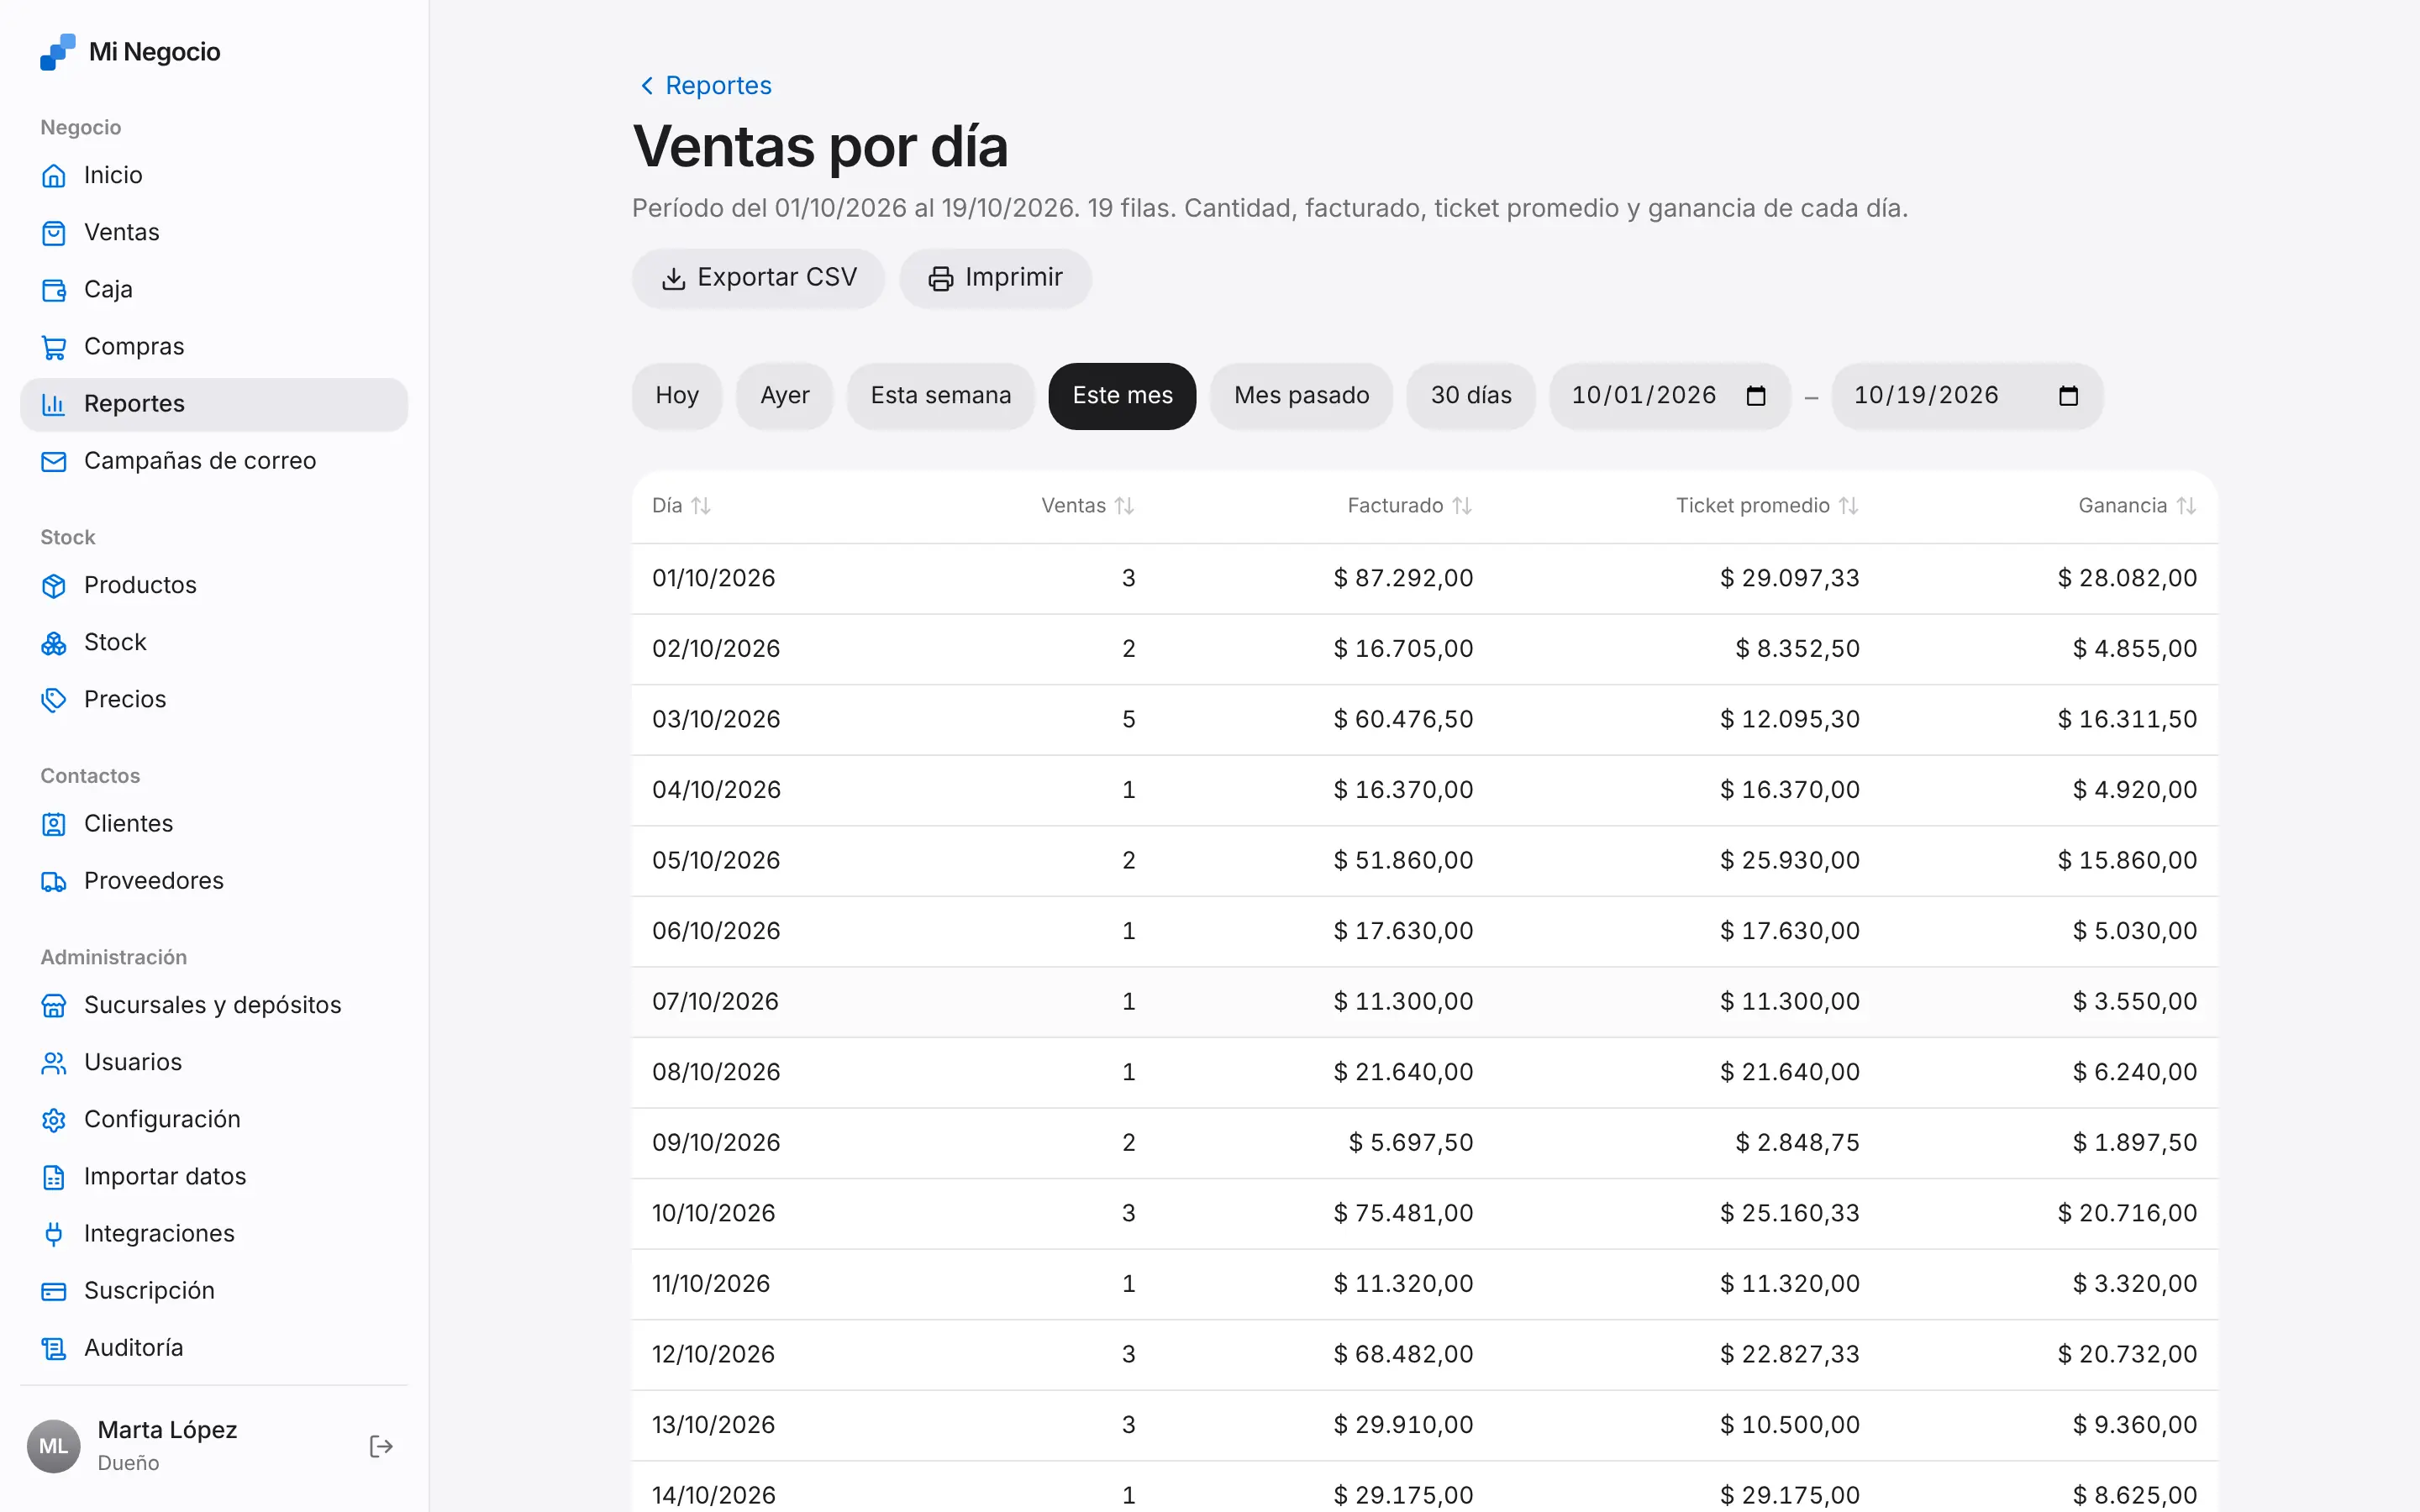2420x1512 pixels.
Task: Click the Reportes bar chart icon
Action: pos(54,404)
